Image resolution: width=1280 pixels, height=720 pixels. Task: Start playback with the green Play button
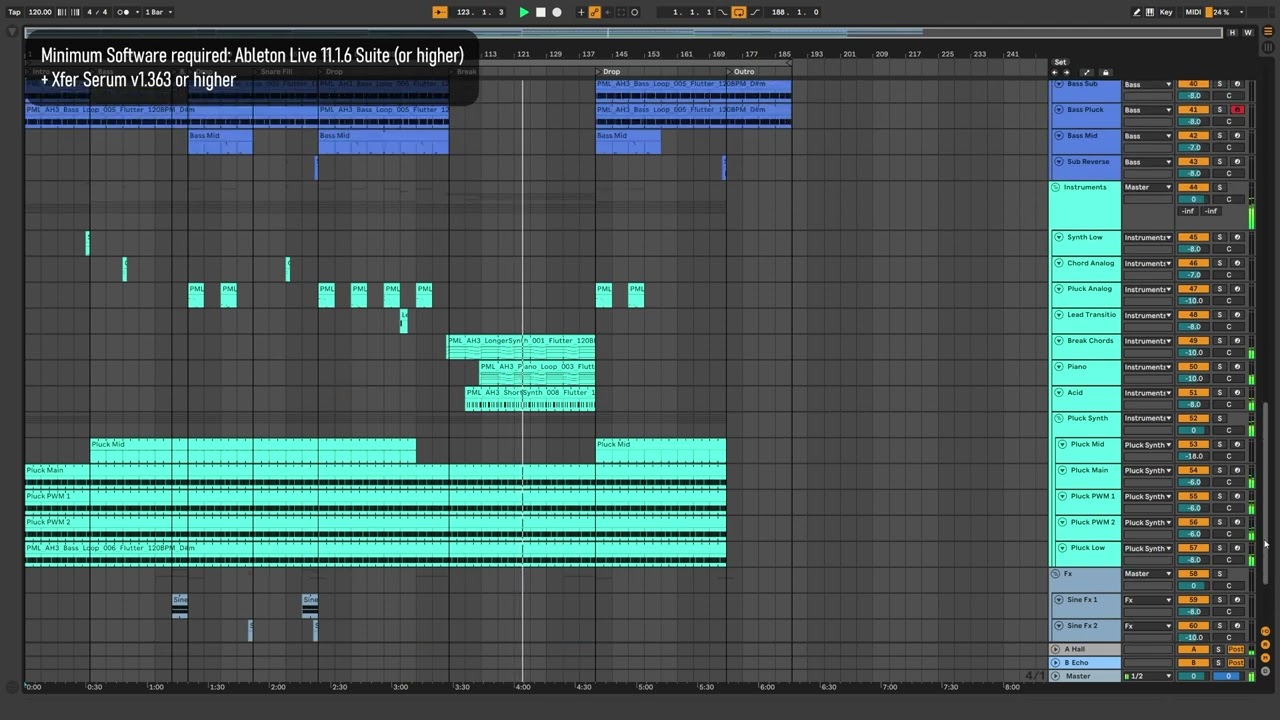point(524,12)
